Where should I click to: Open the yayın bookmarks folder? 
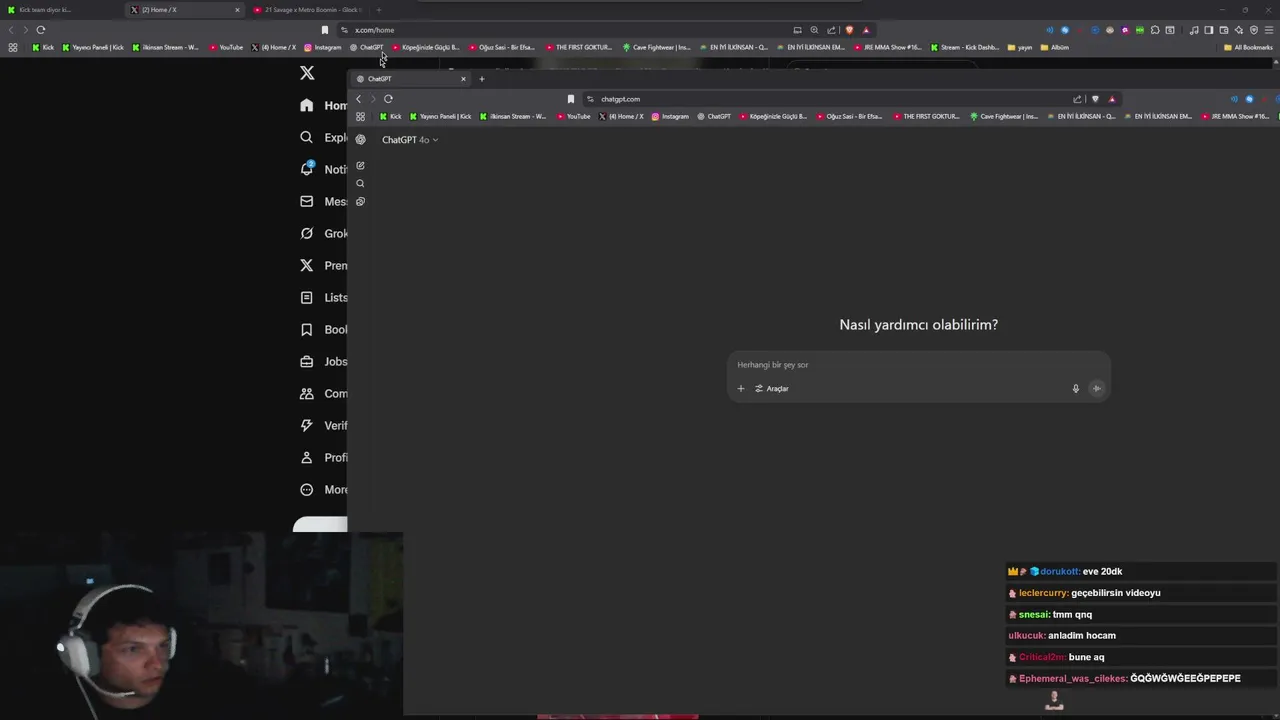point(1020,47)
